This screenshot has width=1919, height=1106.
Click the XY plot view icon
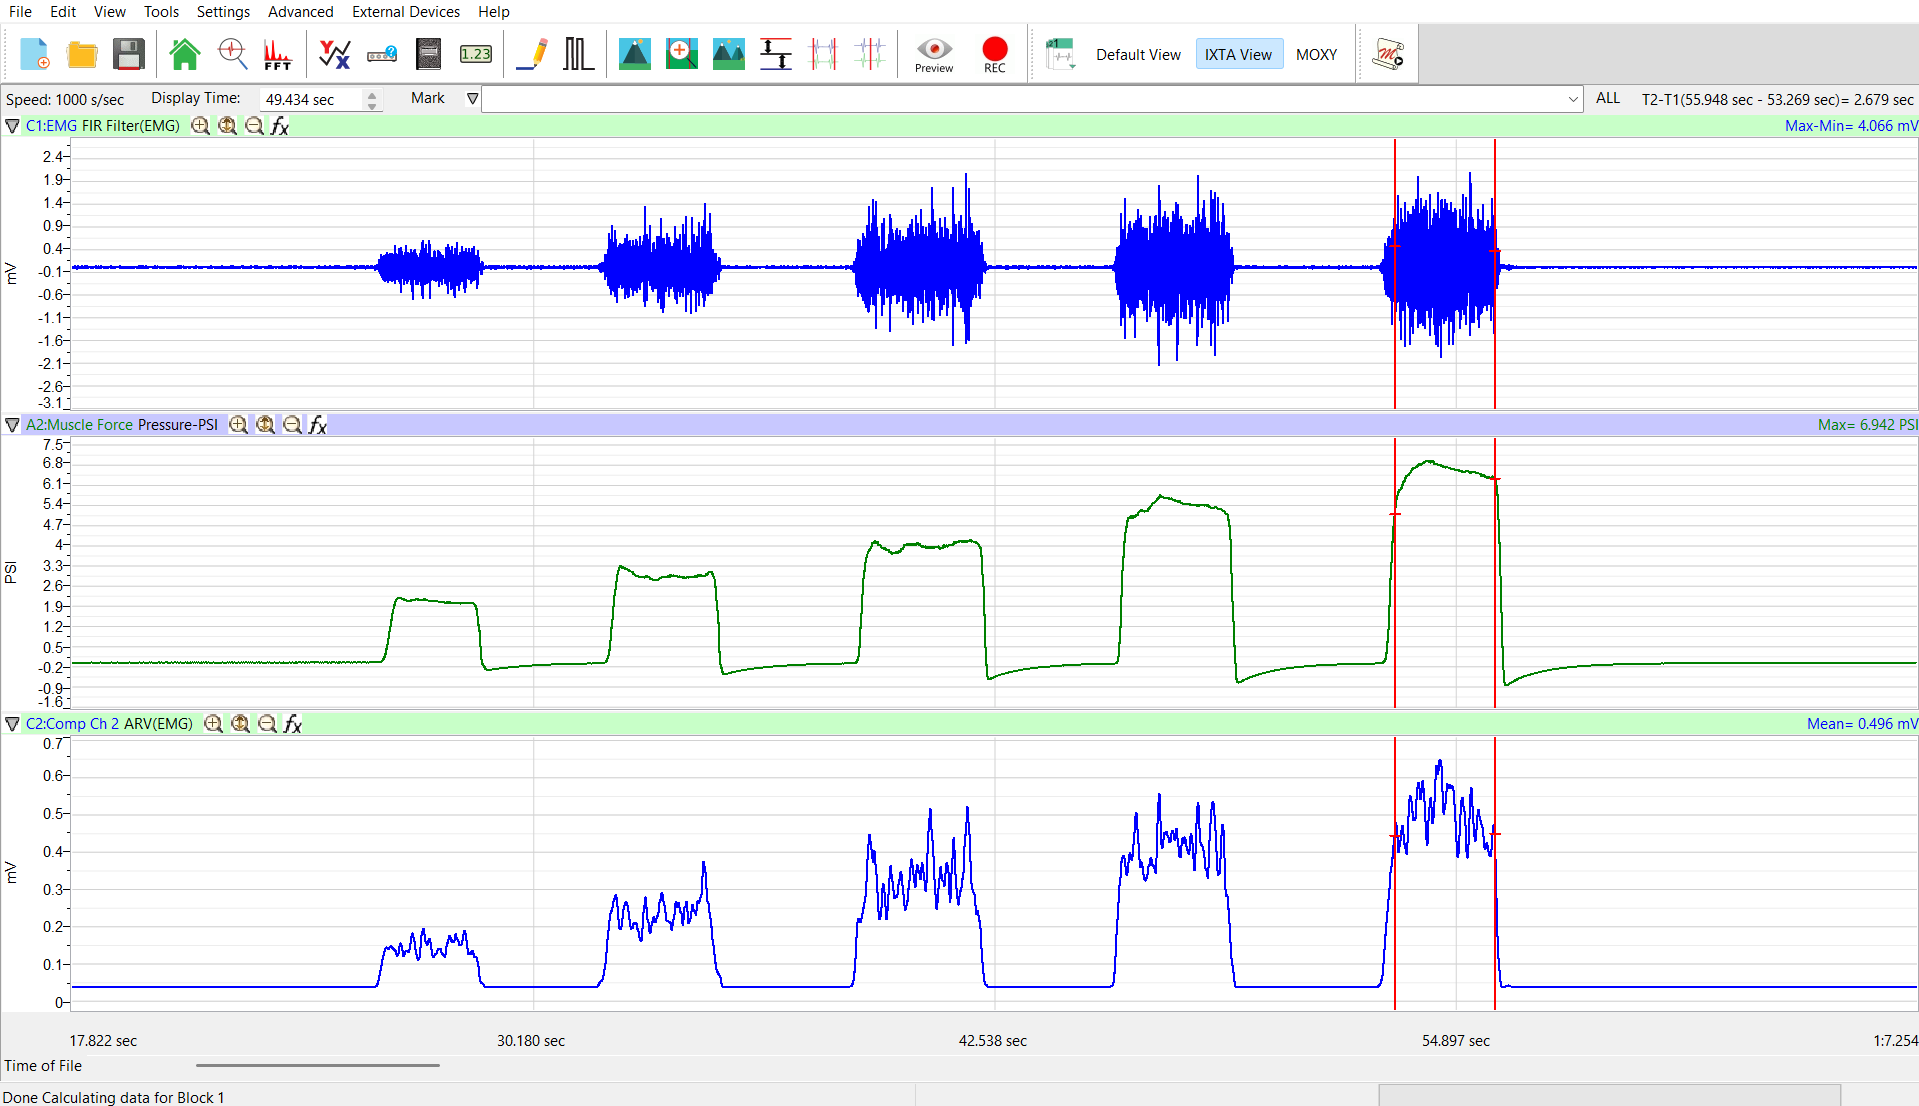click(333, 54)
